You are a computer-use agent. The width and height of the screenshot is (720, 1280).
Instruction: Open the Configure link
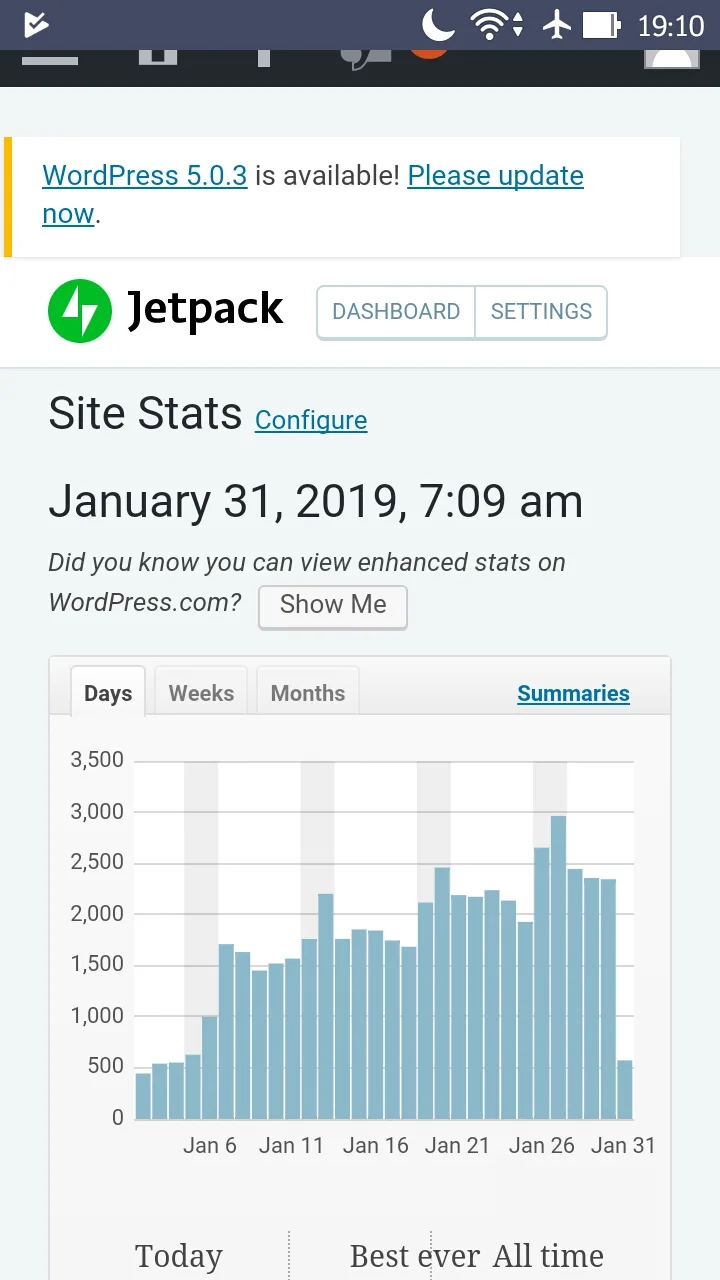pos(311,420)
